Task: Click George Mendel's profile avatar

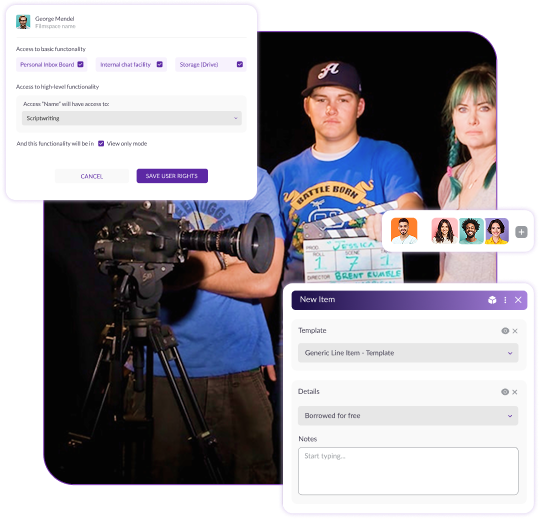Action: tap(23, 22)
